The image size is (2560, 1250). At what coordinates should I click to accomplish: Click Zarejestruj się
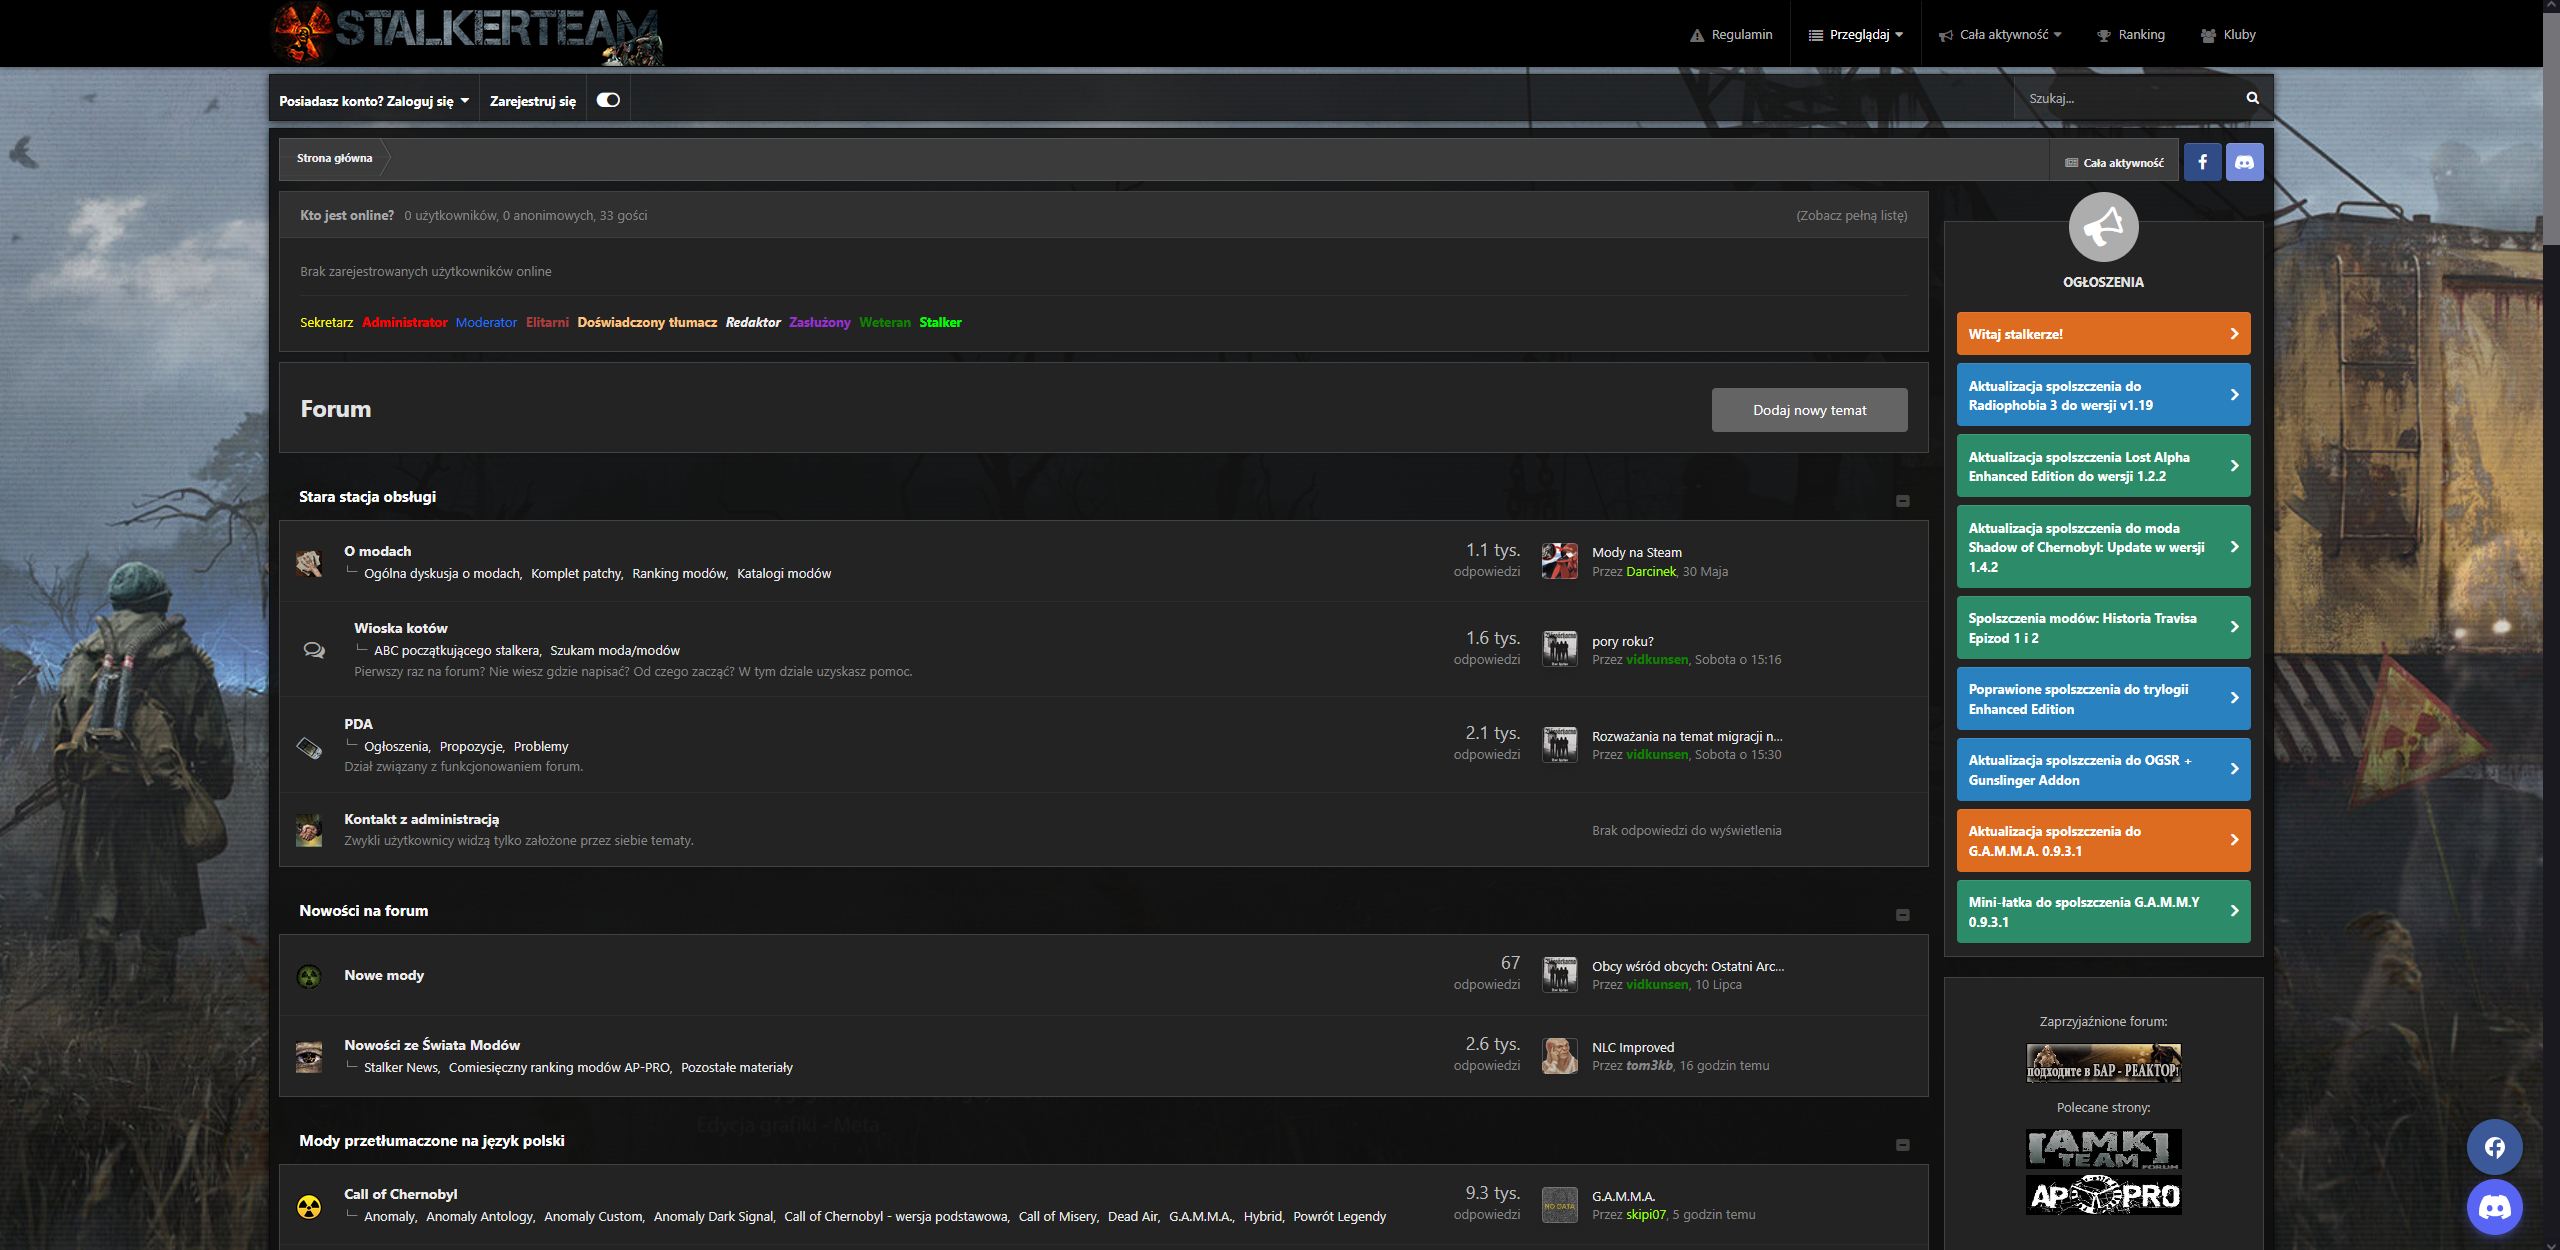pyautogui.click(x=532, y=101)
